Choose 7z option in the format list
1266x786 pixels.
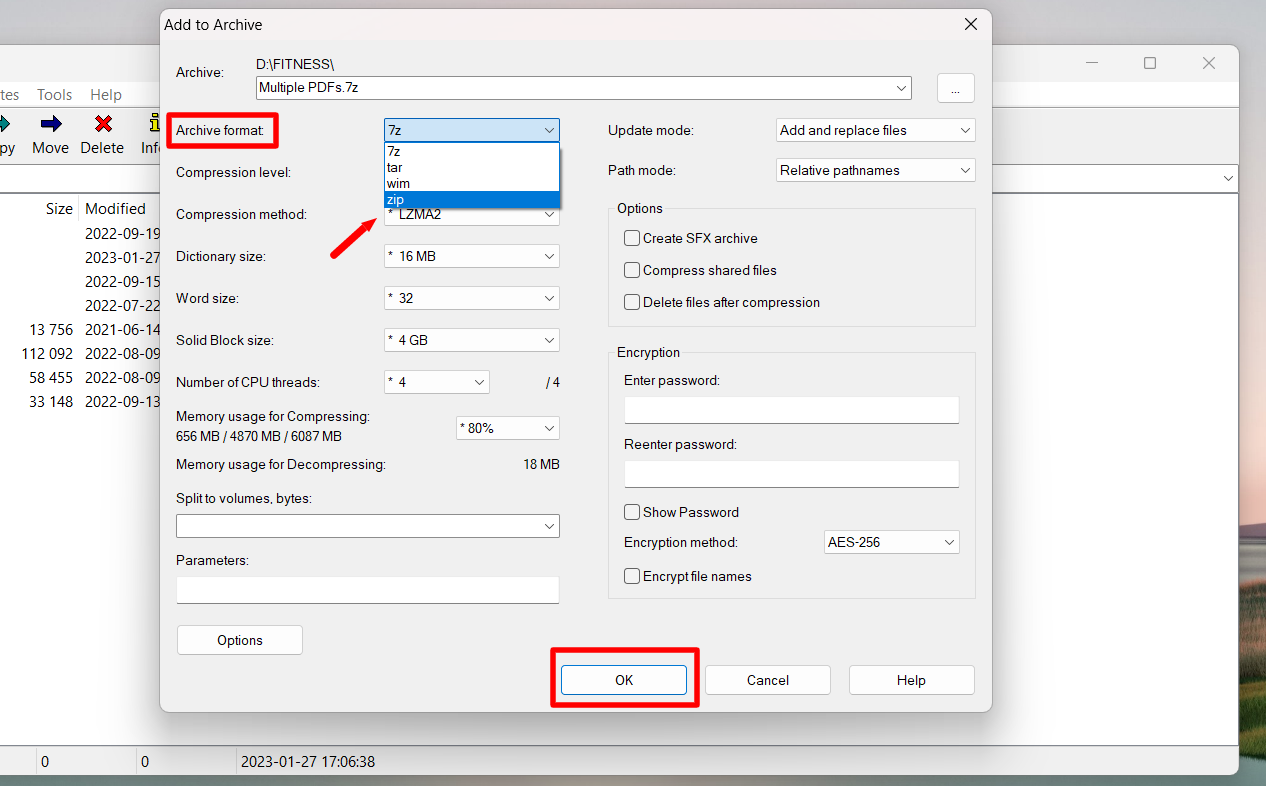[472, 152]
